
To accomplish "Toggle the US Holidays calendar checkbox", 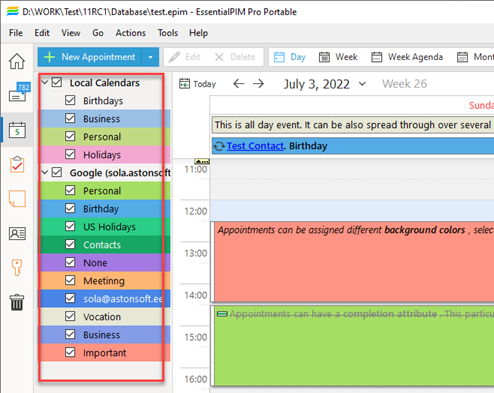I will [70, 226].
